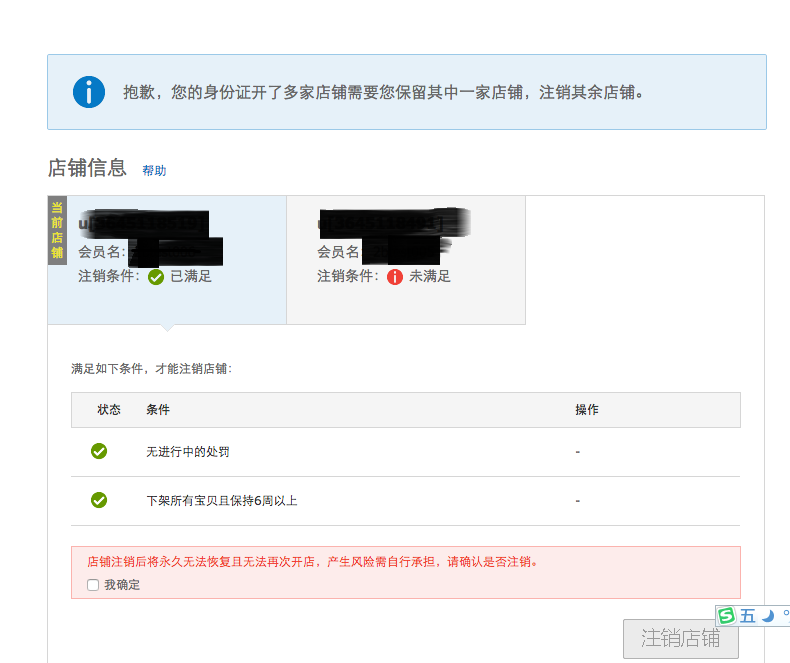Click the blue info icon in the notice banner
This screenshot has width=790, height=663.
click(x=89, y=92)
